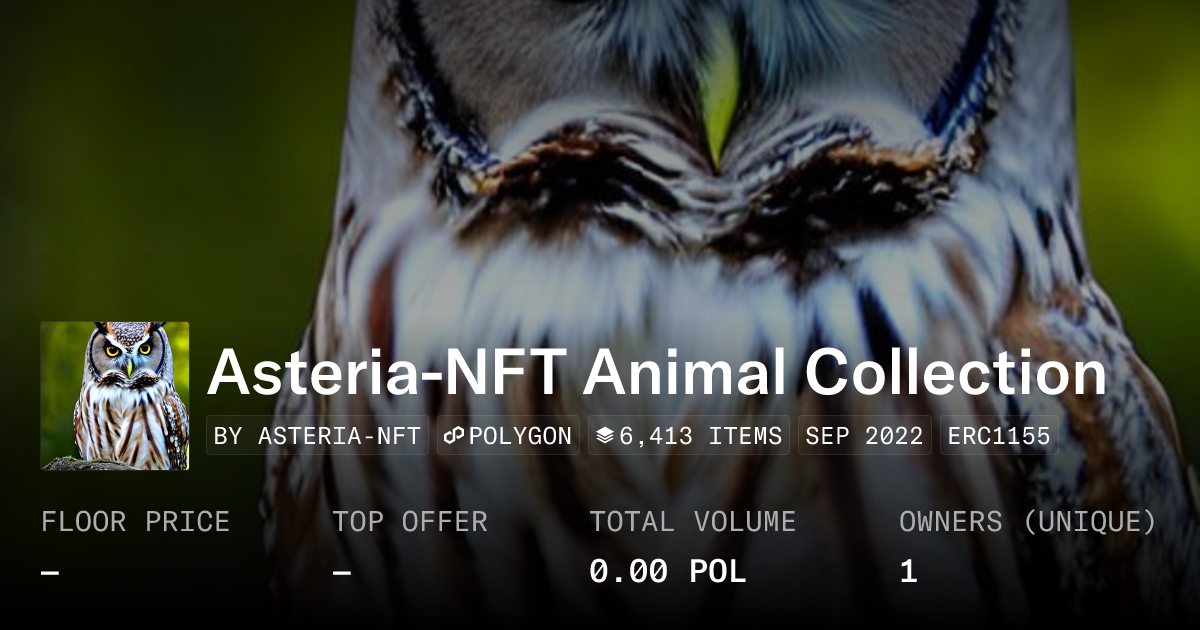This screenshot has width=1200, height=630.
Task: Select the layers icon beside item count
Action: (x=605, y=434)
